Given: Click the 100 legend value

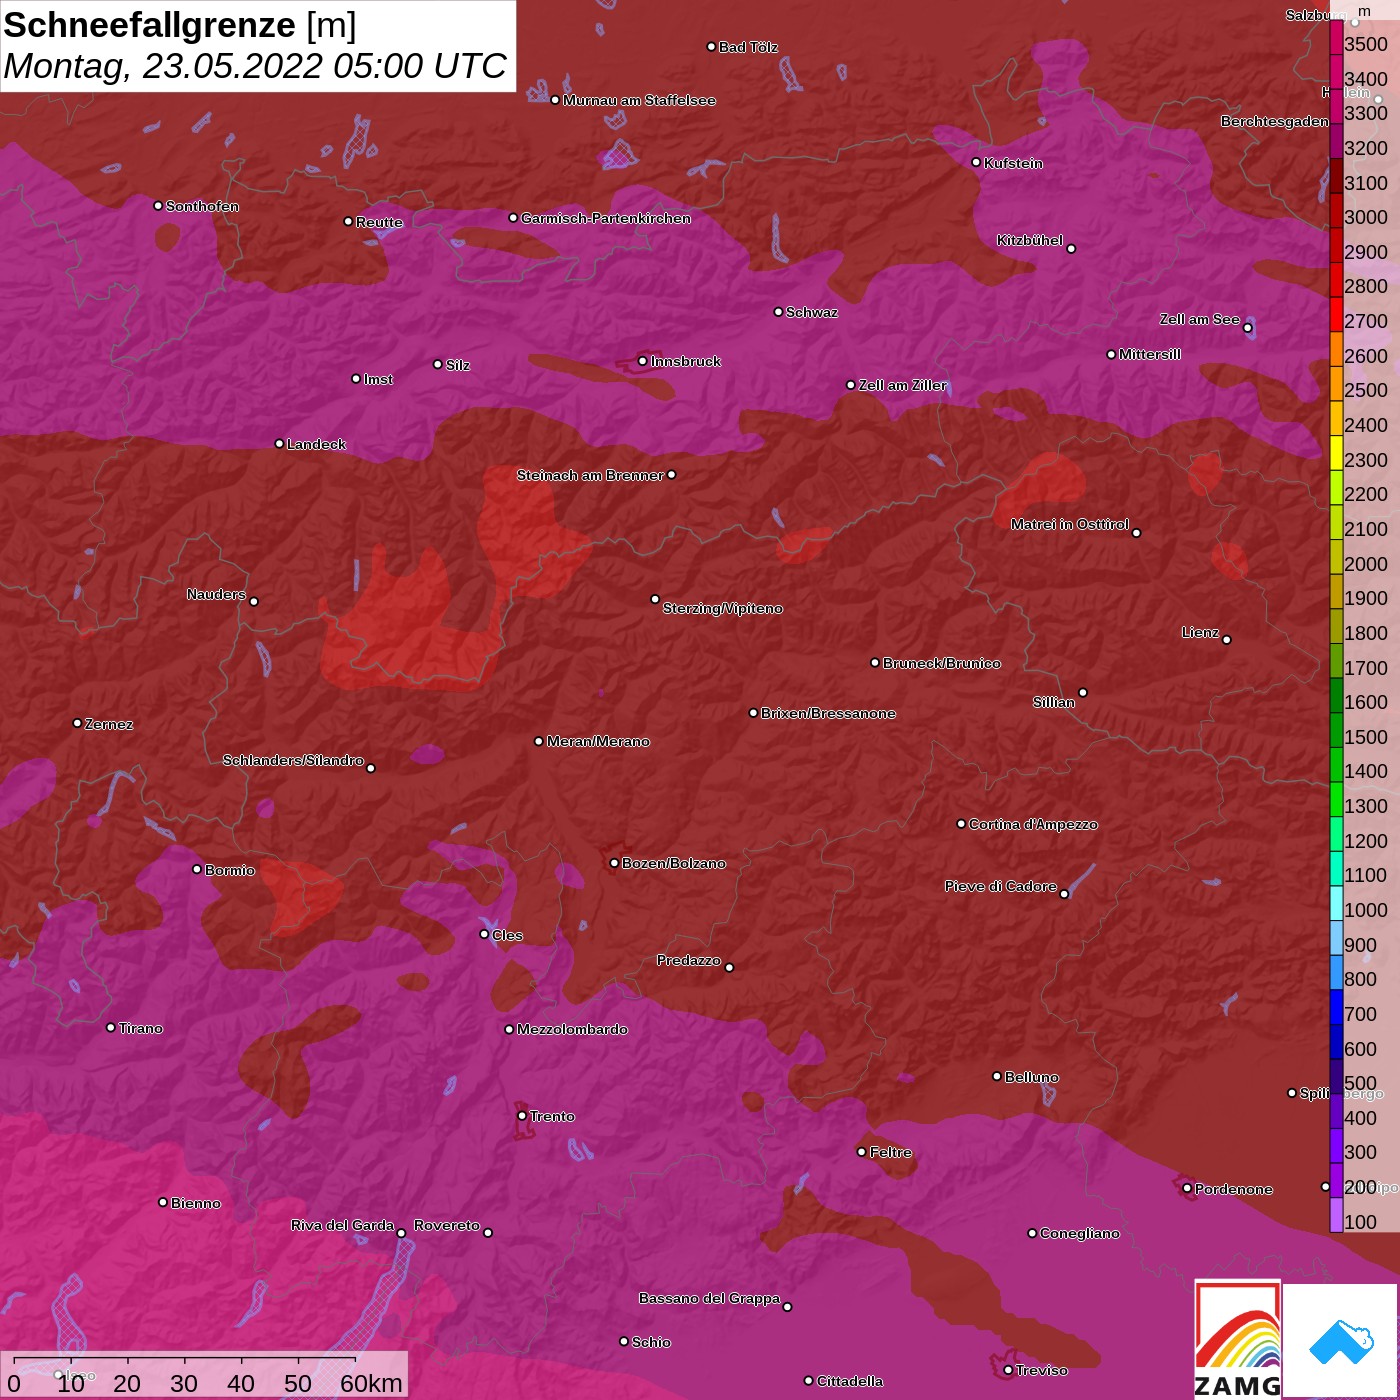Looking at the screenshot, I should coord(1360,1222).
